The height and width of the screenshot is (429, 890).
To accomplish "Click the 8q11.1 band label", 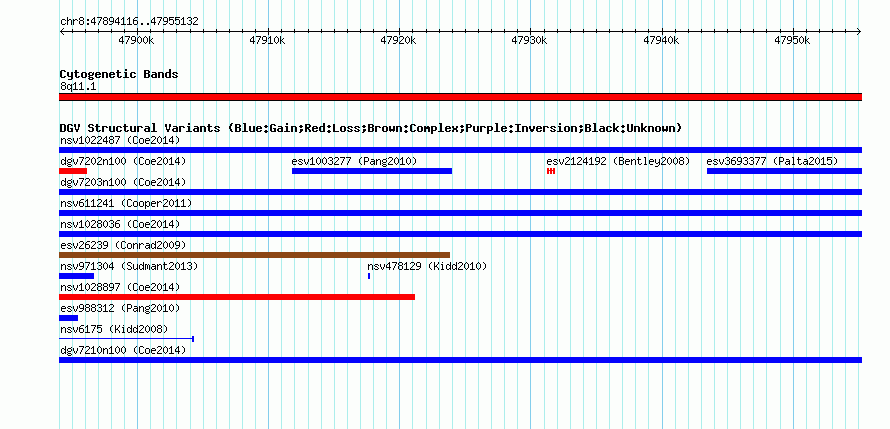I will [78, 86].
